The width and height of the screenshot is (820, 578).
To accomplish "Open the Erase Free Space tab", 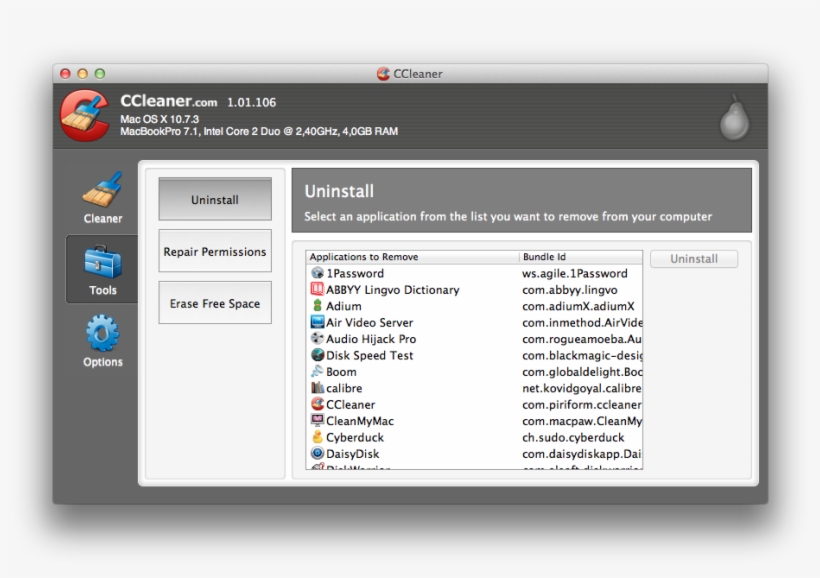I will [215, 303].
